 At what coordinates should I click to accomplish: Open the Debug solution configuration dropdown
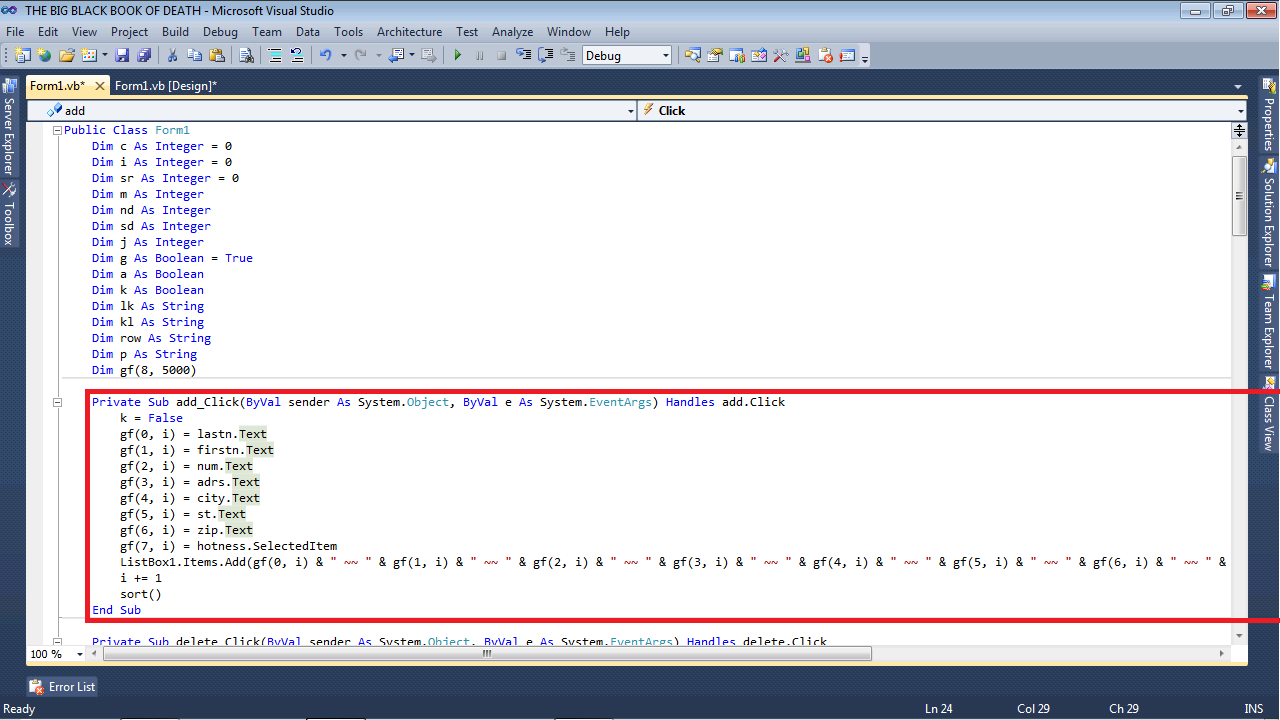(x=627, y=56)
